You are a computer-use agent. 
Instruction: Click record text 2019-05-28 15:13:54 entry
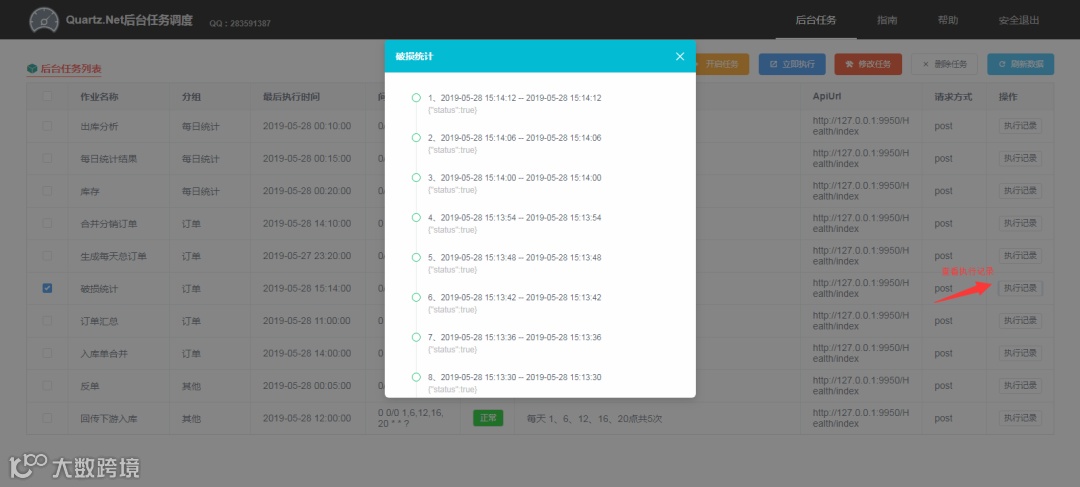(x=515, y=218)
